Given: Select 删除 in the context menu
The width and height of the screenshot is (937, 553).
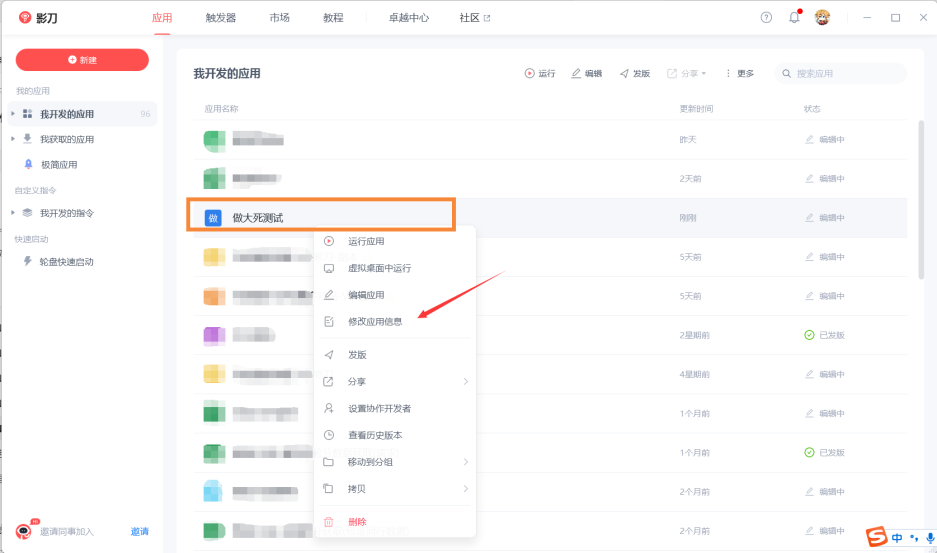Looking at the screenshot, I should [357, 521].
